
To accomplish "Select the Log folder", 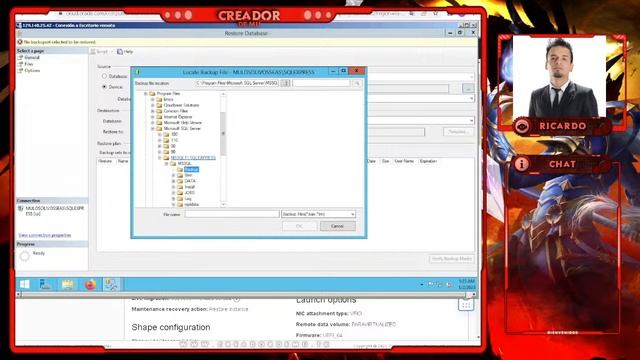I will click(x=188, y=198).
